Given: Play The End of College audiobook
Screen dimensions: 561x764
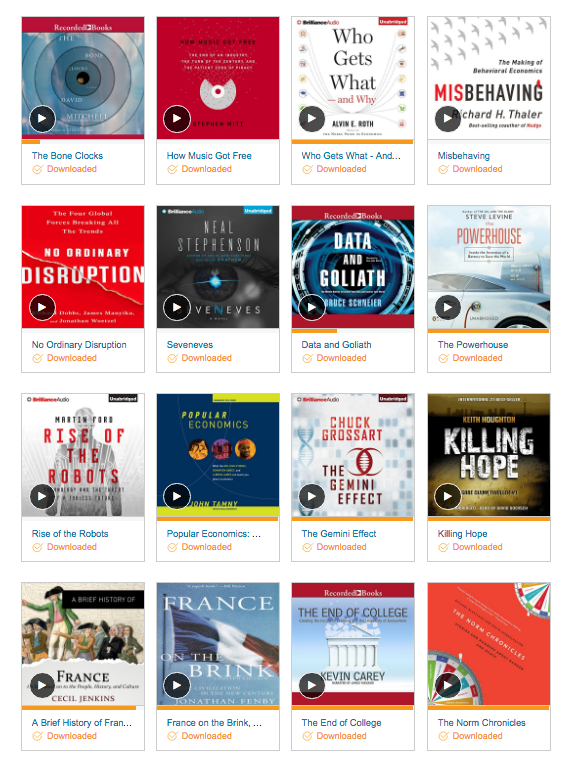Looking at the screenshot, I should 312,686.
